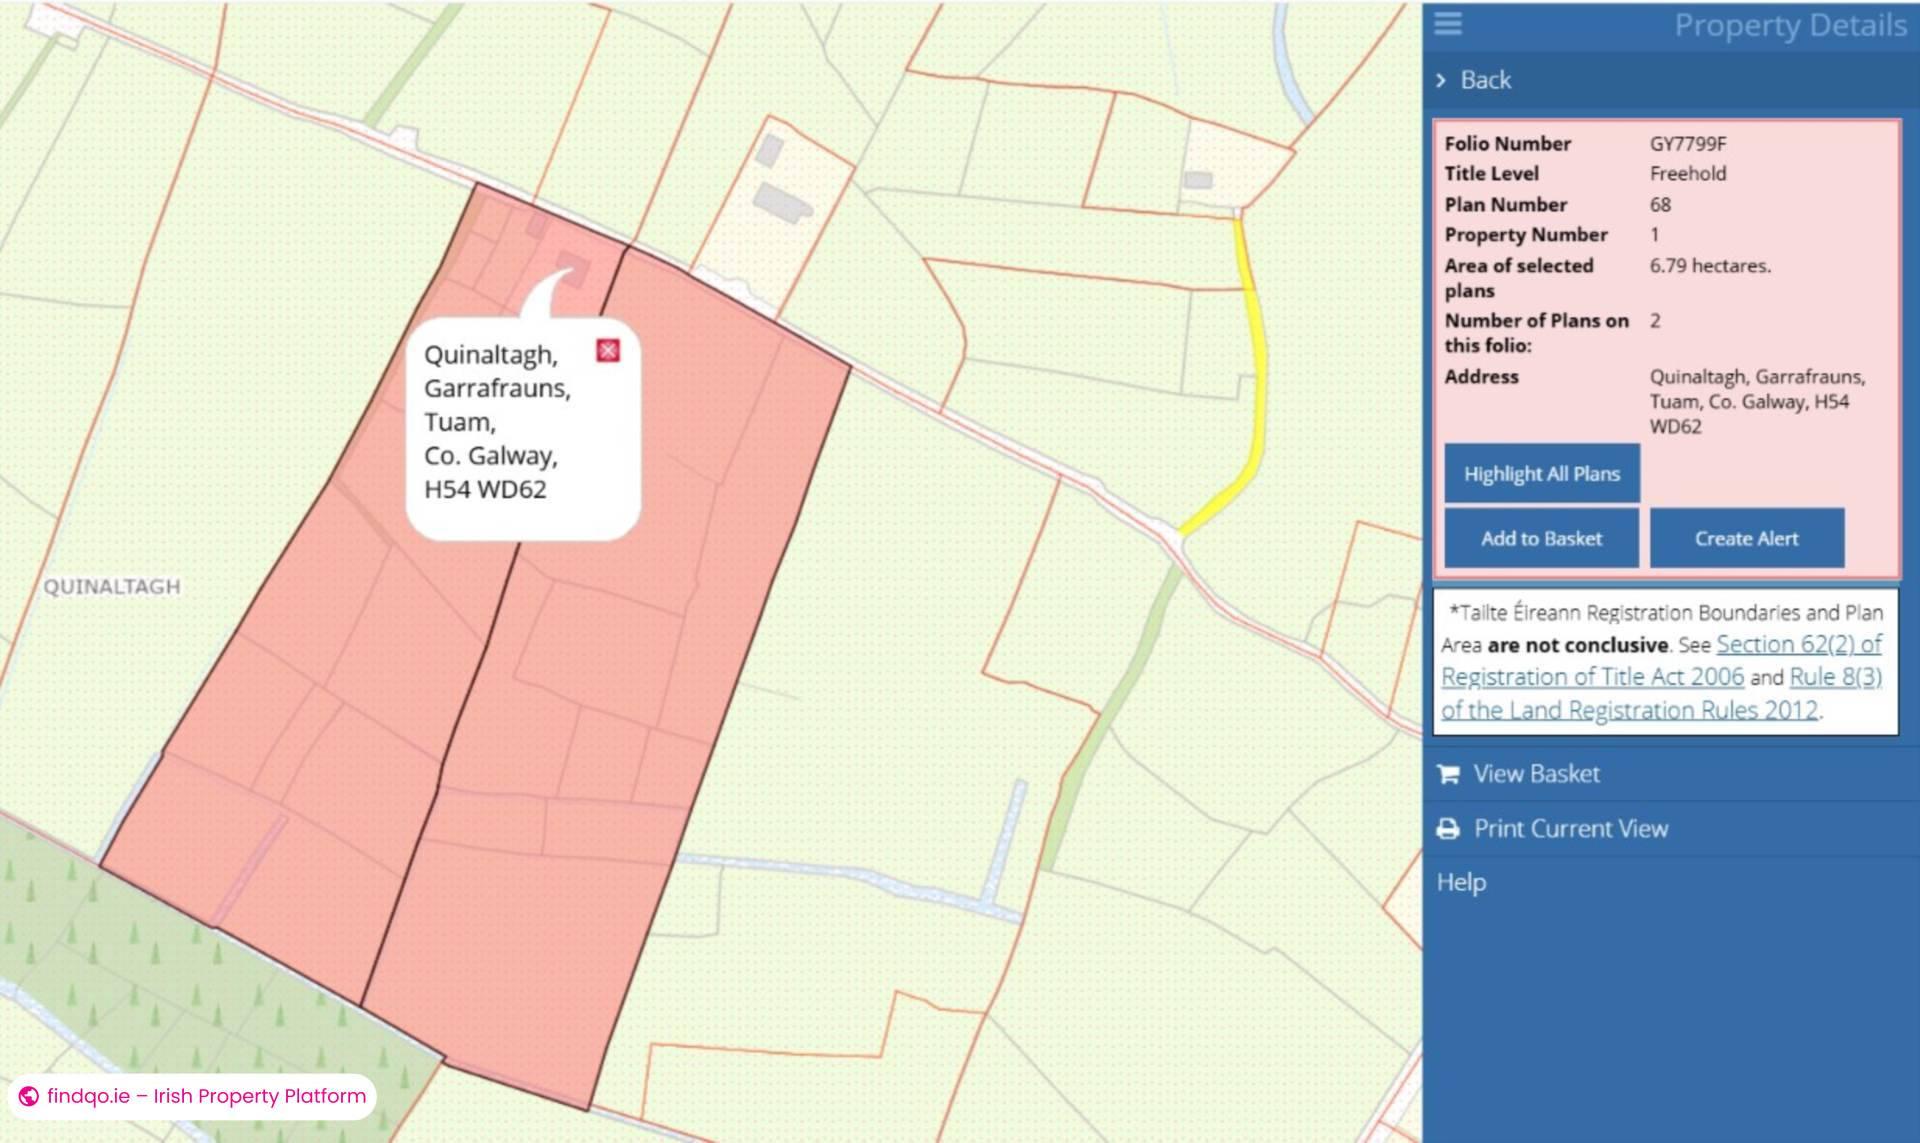Click the grey building near Quinaltagh road
The image size is (1920, 1143).
[x=782, y=201]
